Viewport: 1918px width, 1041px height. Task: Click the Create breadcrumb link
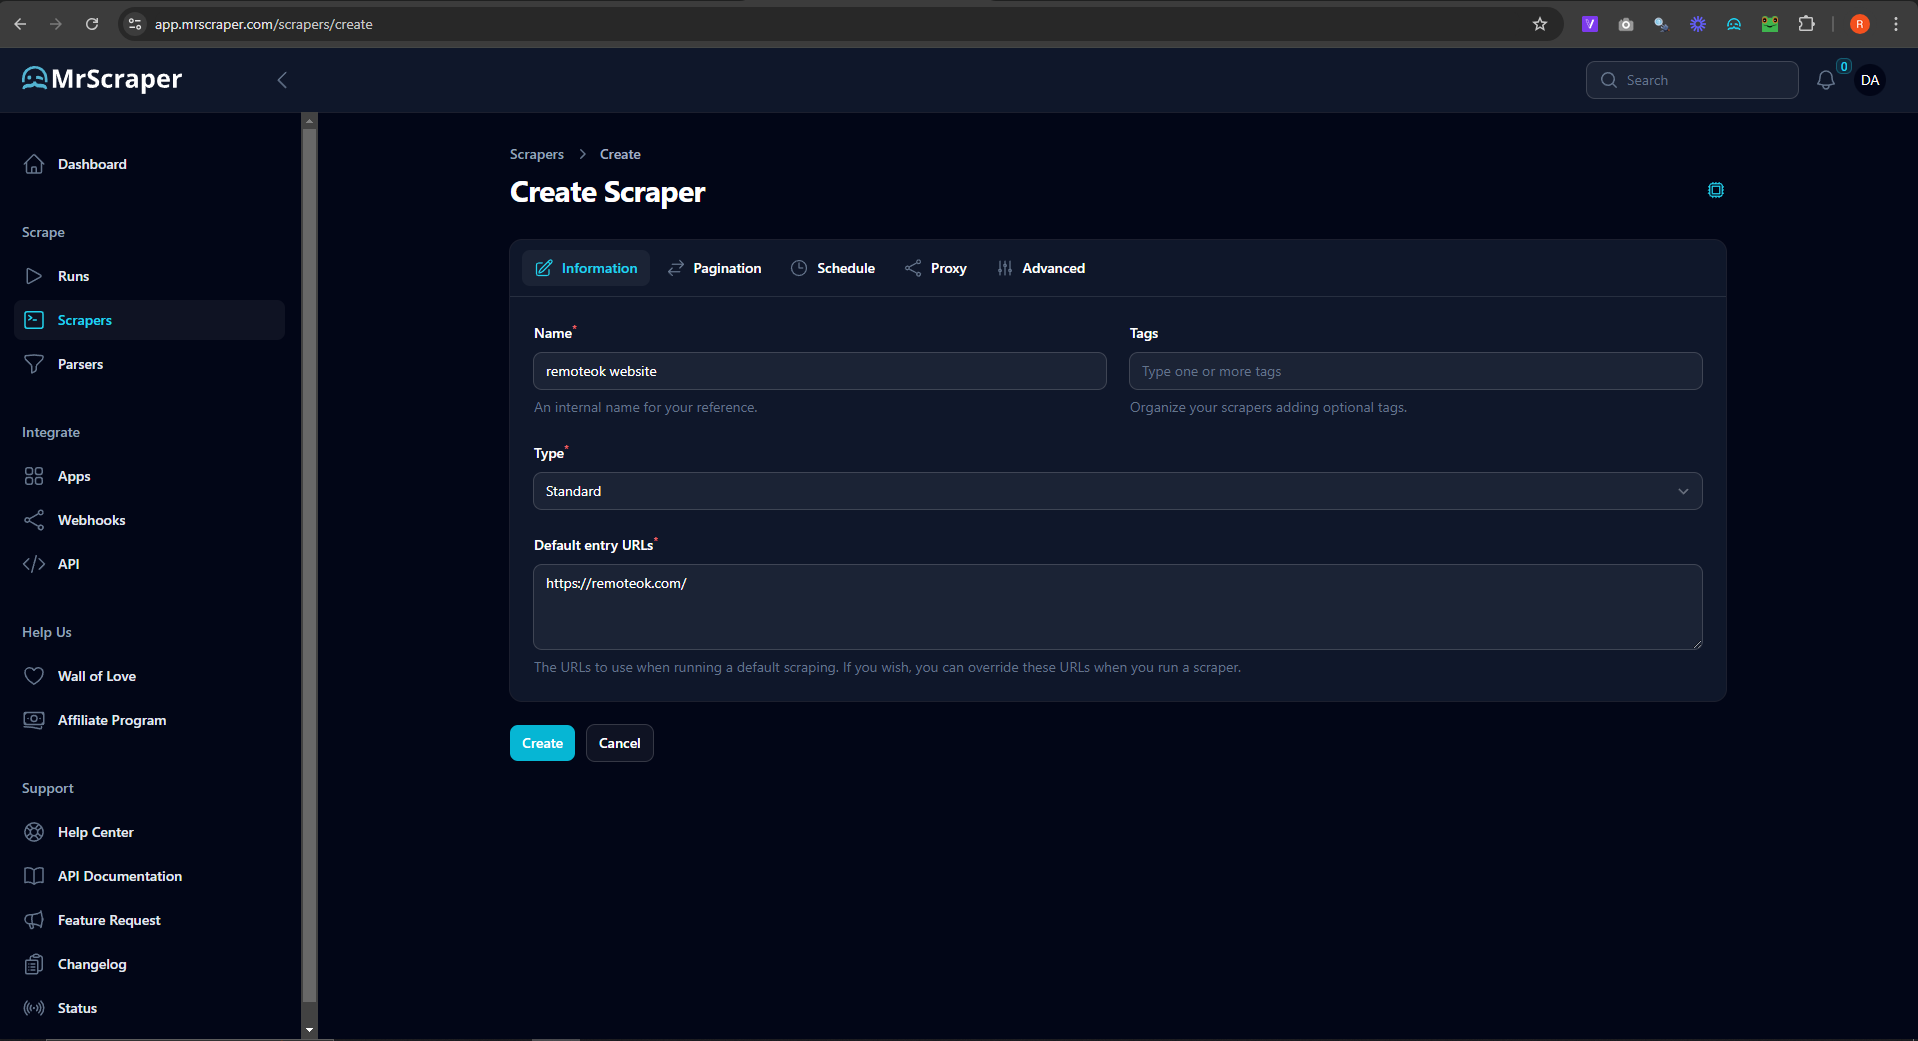(x=620, y=154)
